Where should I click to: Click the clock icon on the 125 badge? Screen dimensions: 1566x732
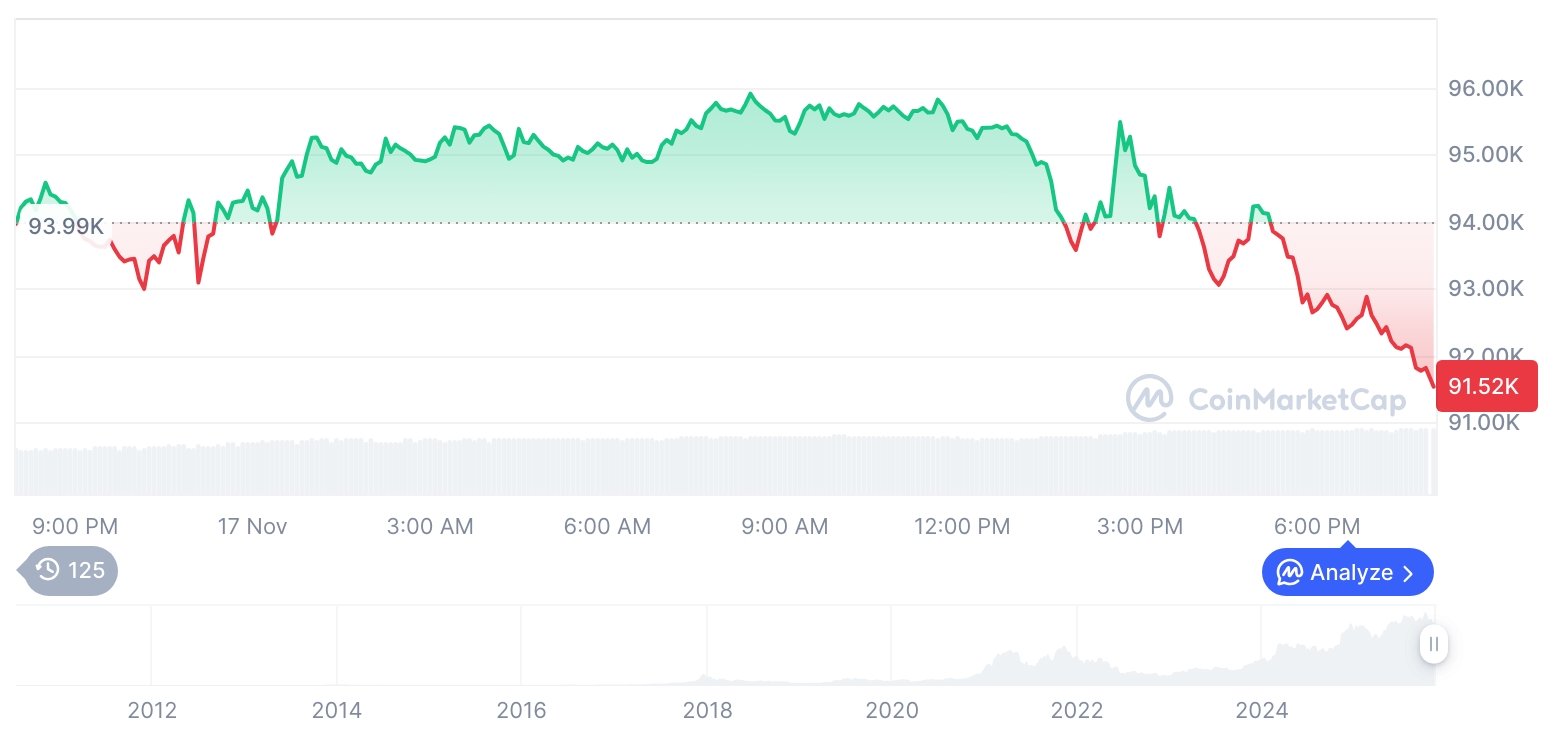47,571
